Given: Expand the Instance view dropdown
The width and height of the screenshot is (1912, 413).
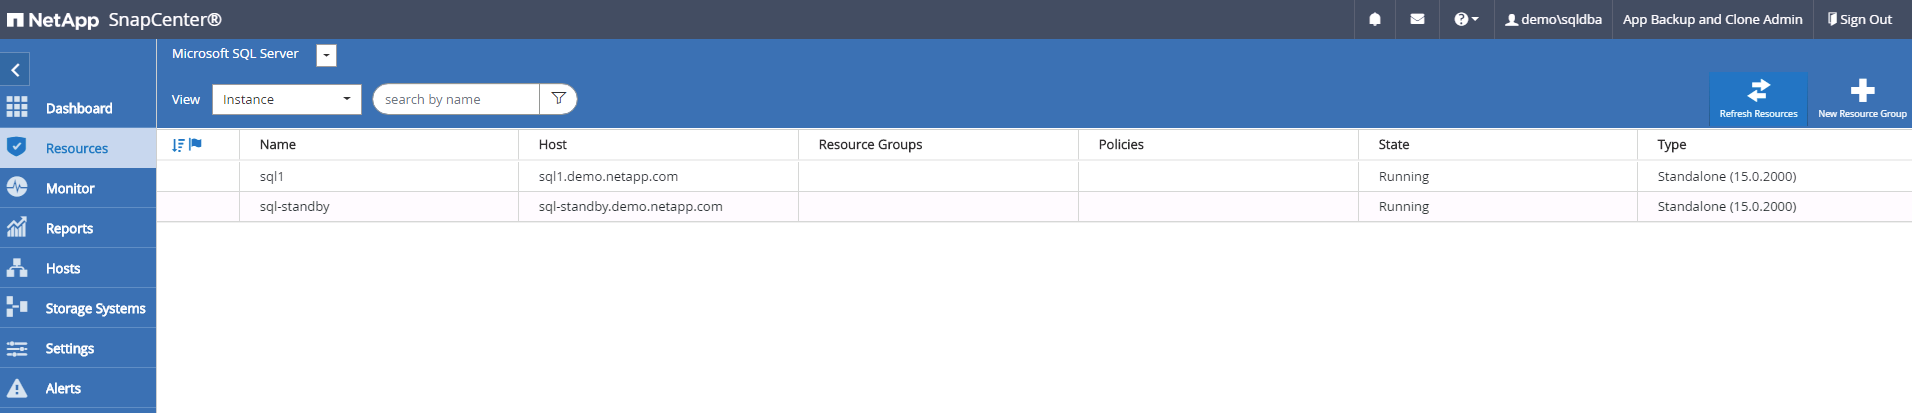Looking at the screenshot, I should pyautogui.click(x=286, y=99).
